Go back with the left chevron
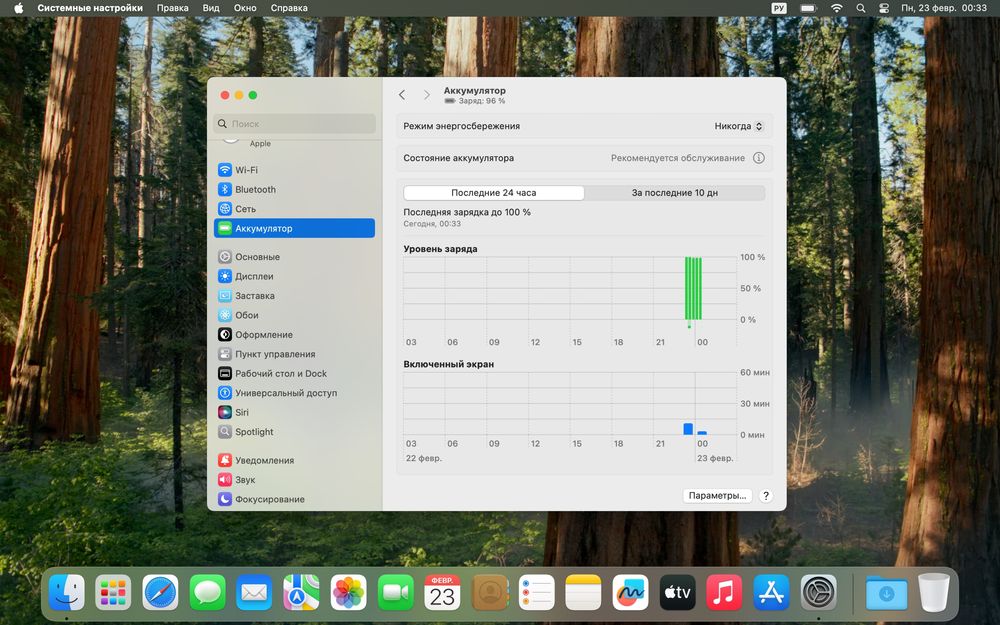This screenshot has height=625, width=1000. pyautogui.click(x=402, y=95)
